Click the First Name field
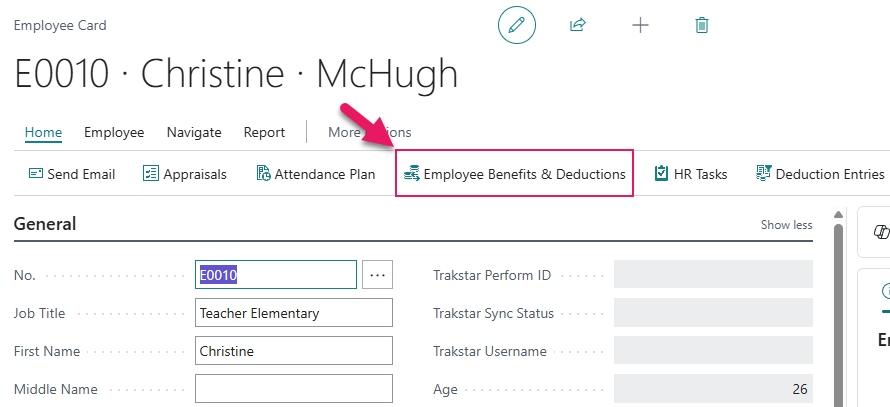 point(294,351)
